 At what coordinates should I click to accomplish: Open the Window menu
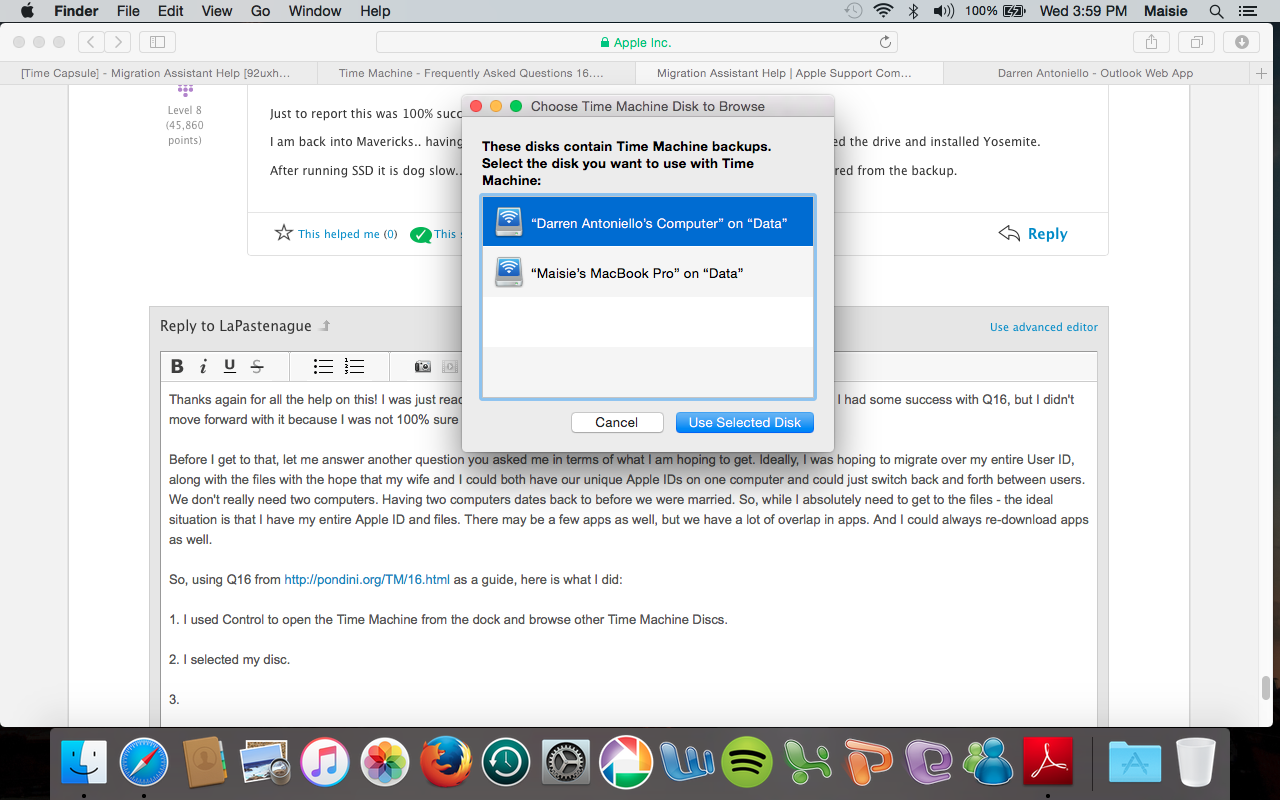[315, 11]
